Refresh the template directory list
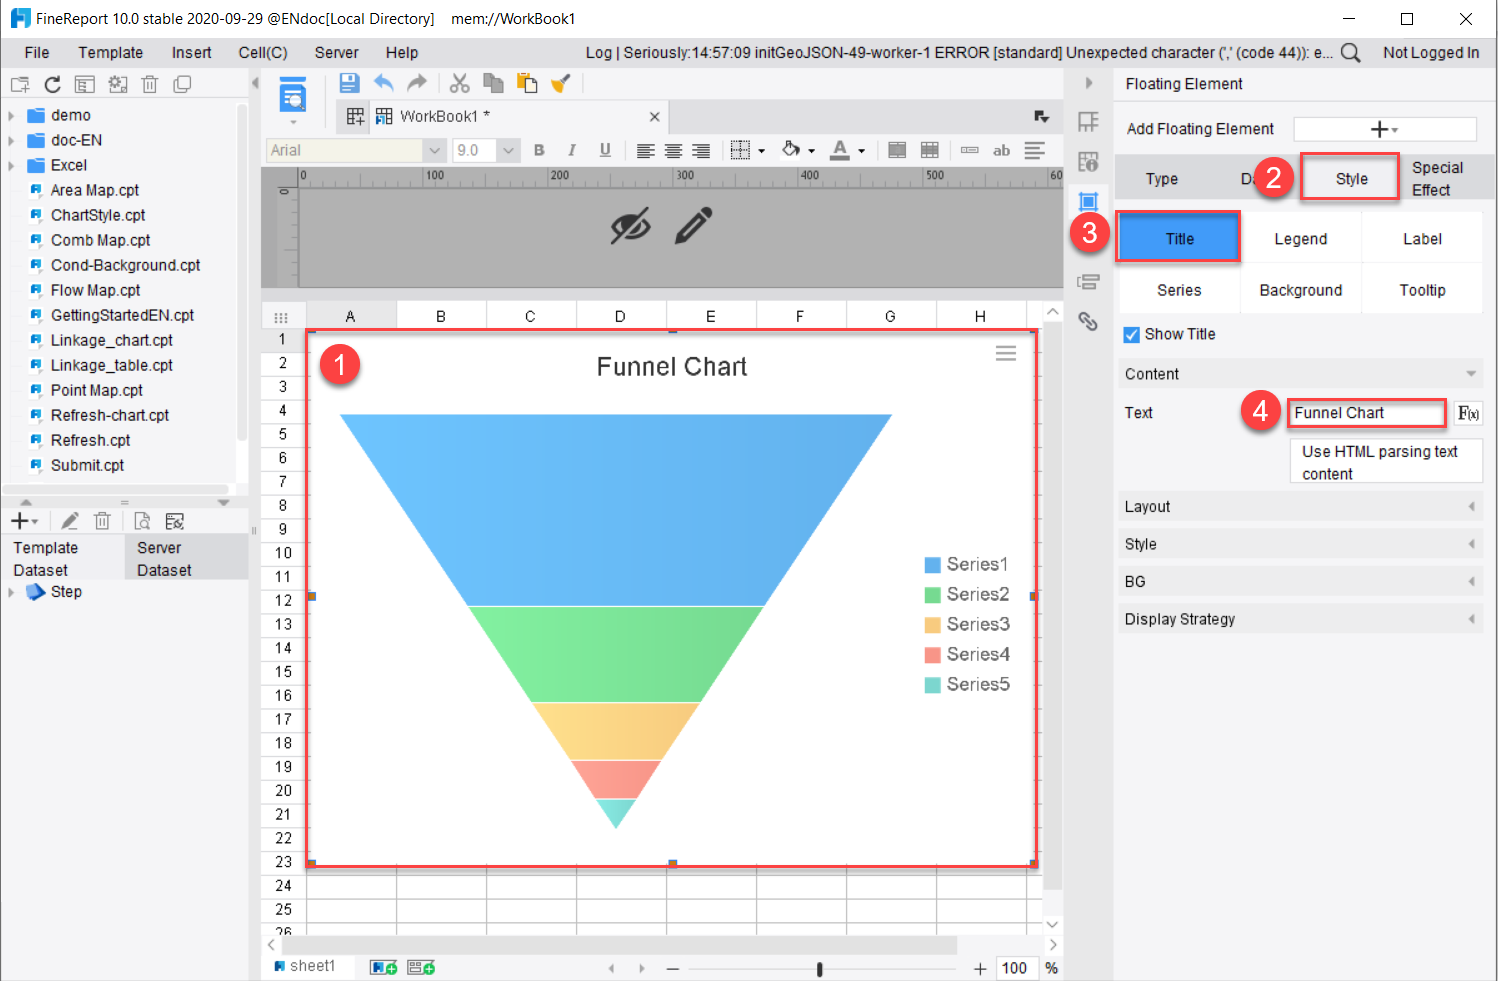This screenshot has width=1498, height=981. [52, 84]
